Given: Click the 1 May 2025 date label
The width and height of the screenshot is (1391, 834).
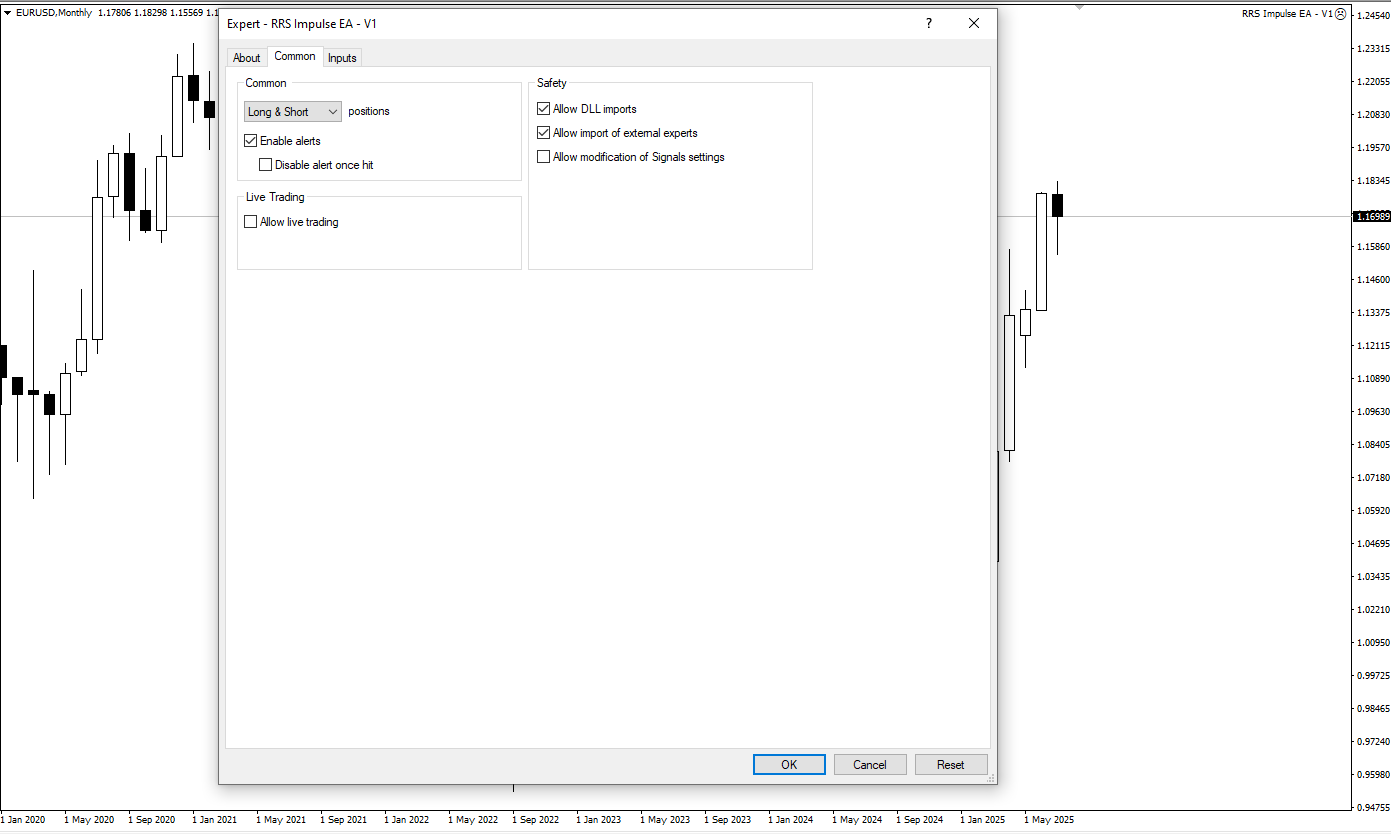Looking at the screenshot, I should click(x=1050, y=820).
